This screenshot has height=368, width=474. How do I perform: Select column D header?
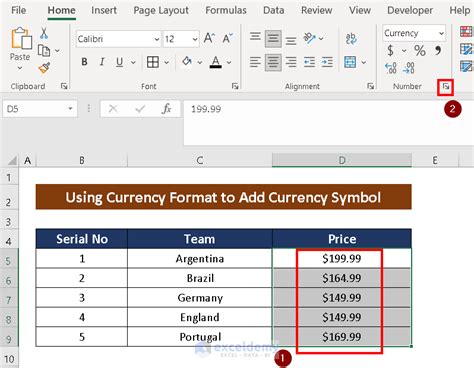[x=342, y=160]
